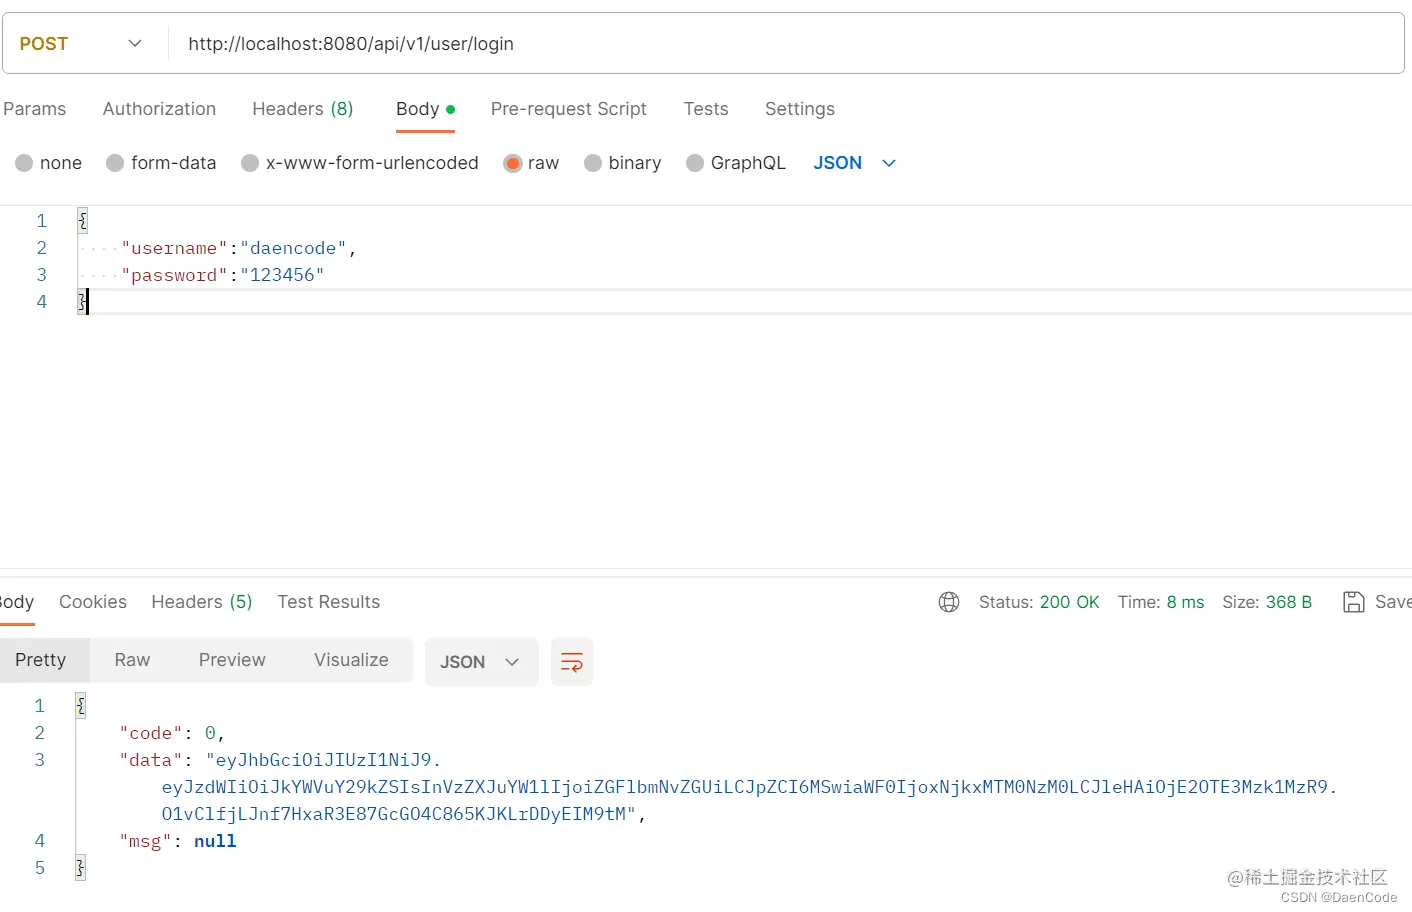Switch to response Cookies tab
Screen dimensions: 1412x912
[x=93, y=602]
